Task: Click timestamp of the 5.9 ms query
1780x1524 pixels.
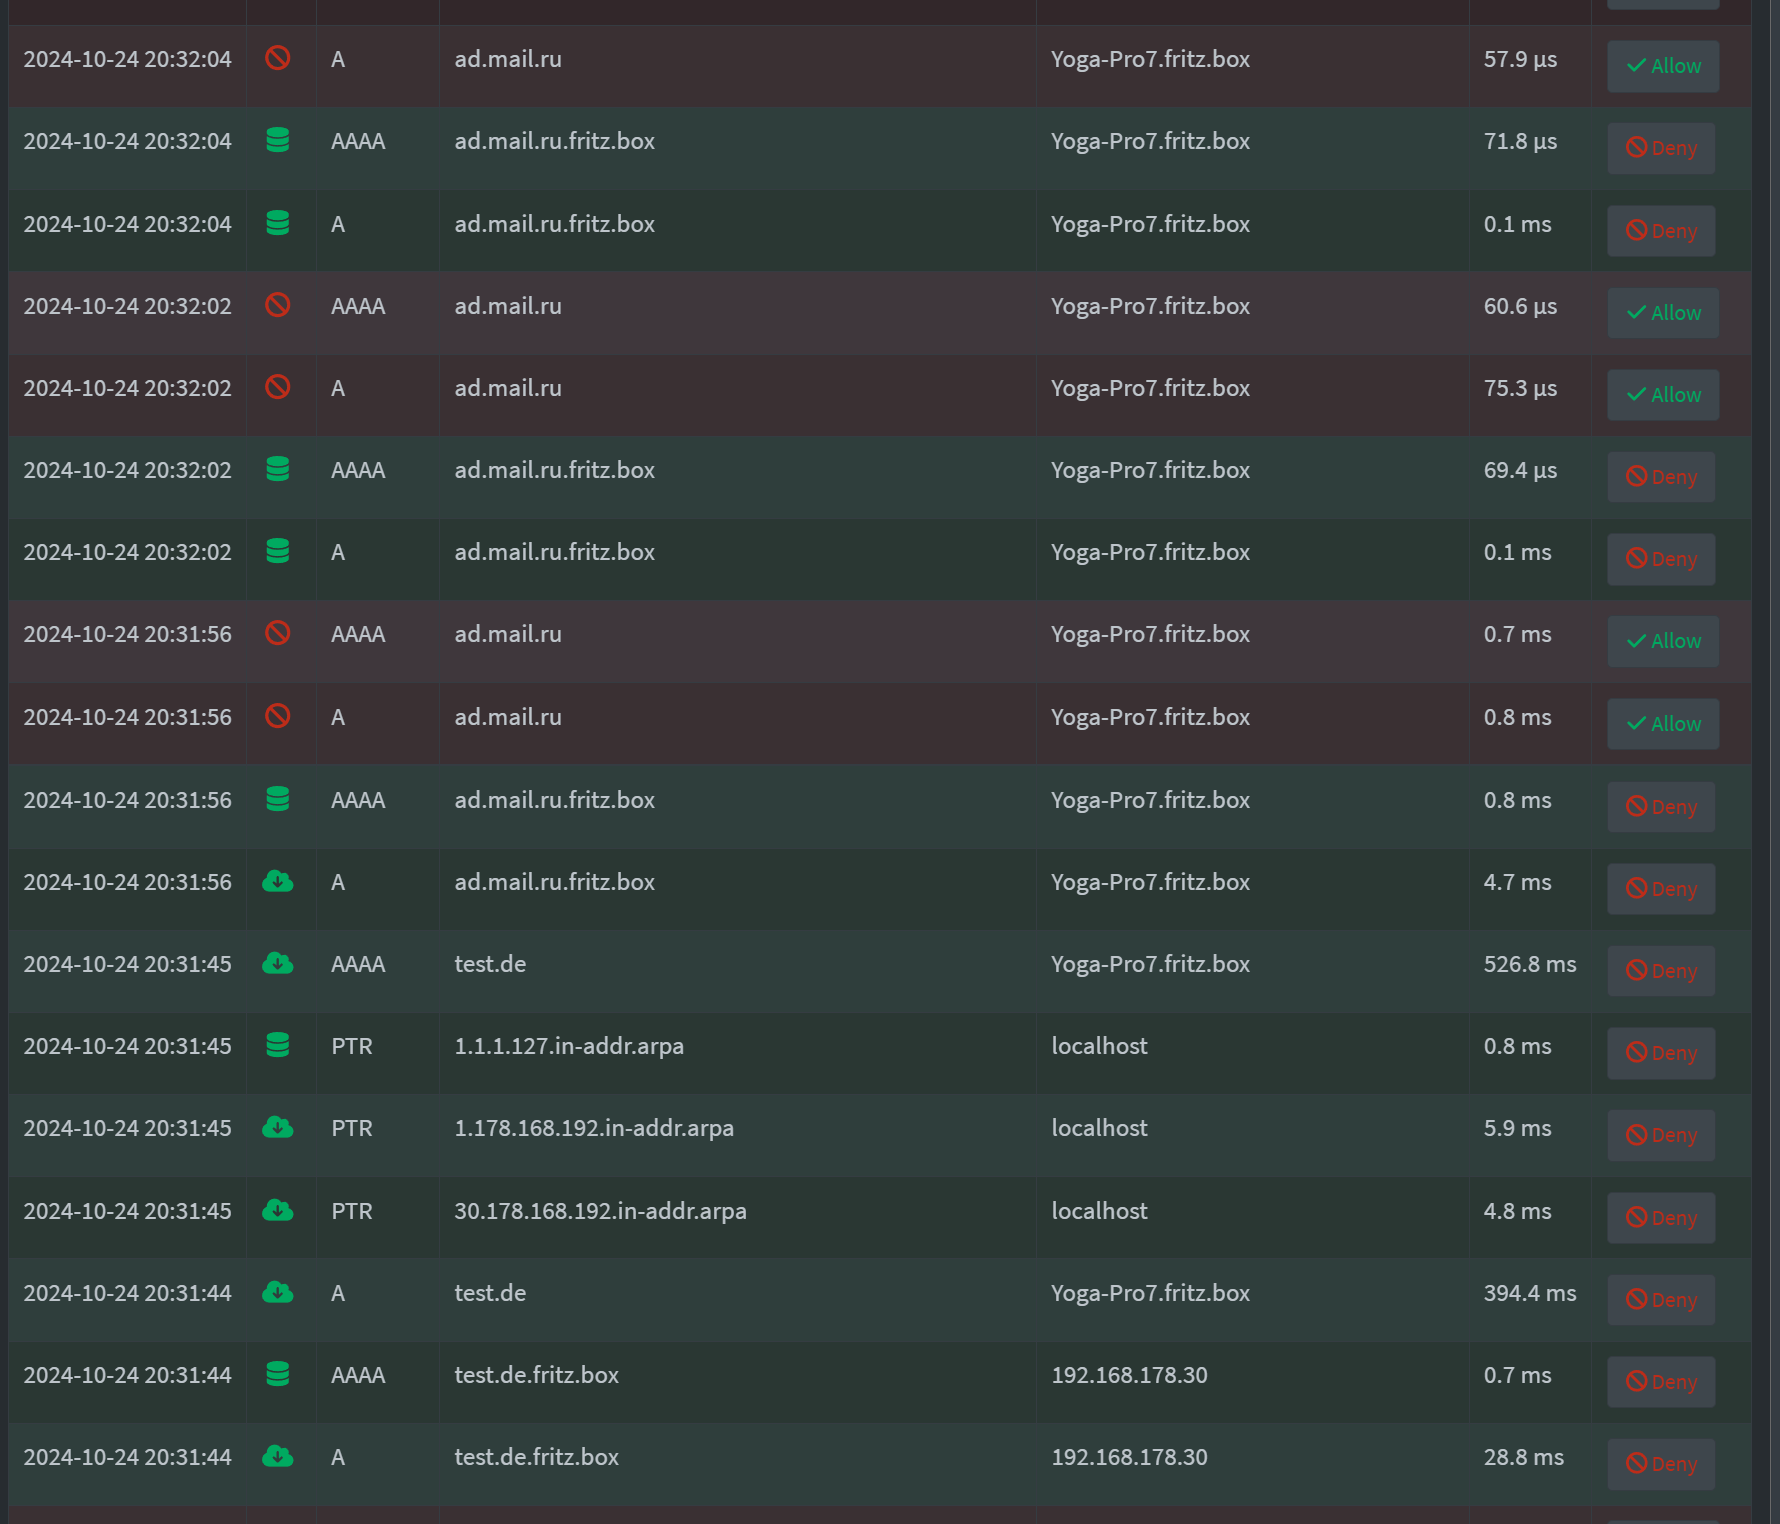Action: point(127,1128)
